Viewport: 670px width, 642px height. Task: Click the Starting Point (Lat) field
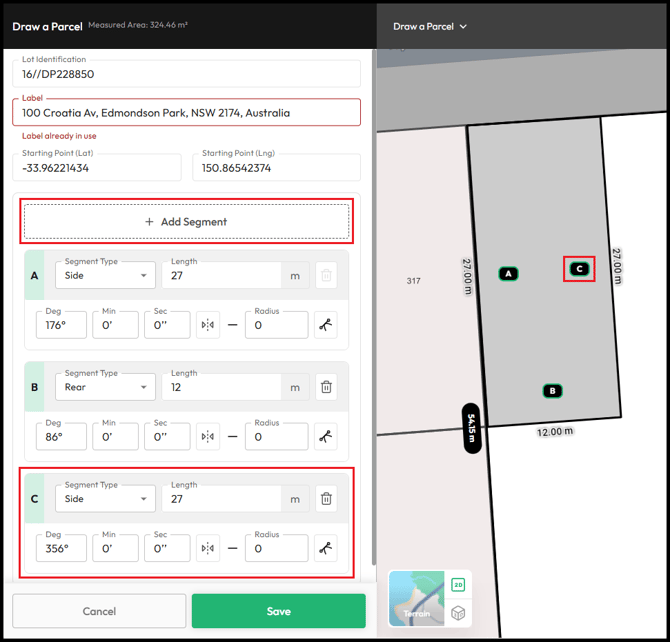(x=98, y=168)
